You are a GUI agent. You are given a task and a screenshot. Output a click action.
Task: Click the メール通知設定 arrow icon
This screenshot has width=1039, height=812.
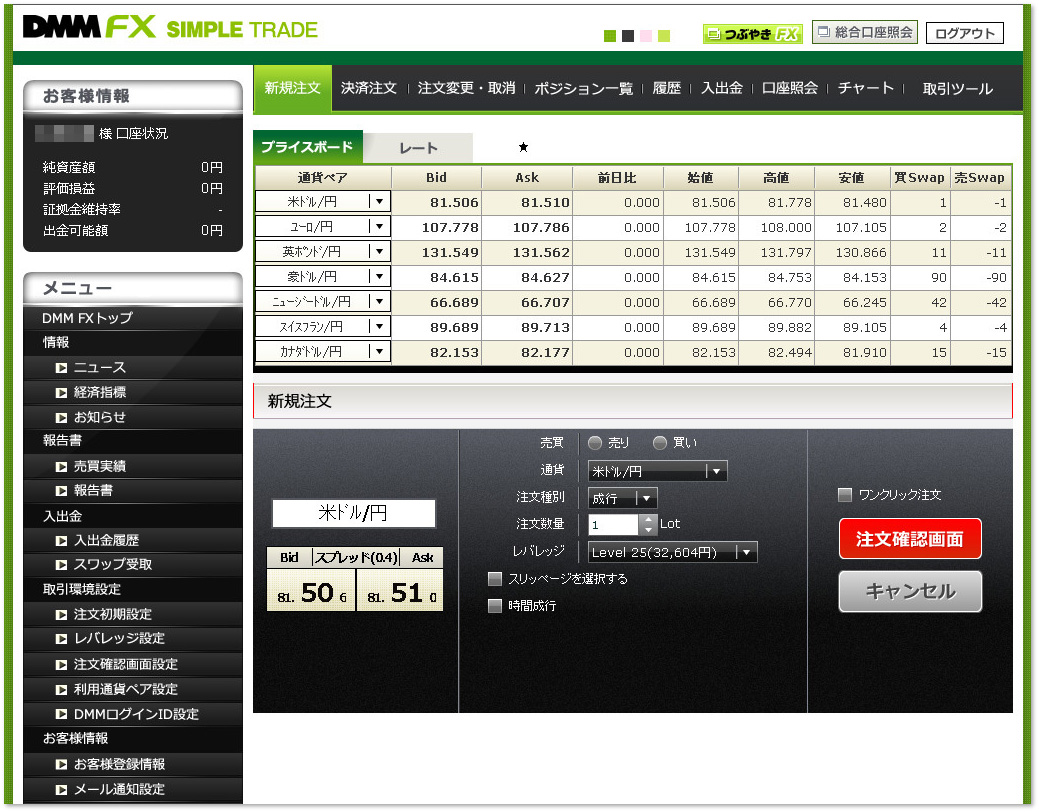61,789
